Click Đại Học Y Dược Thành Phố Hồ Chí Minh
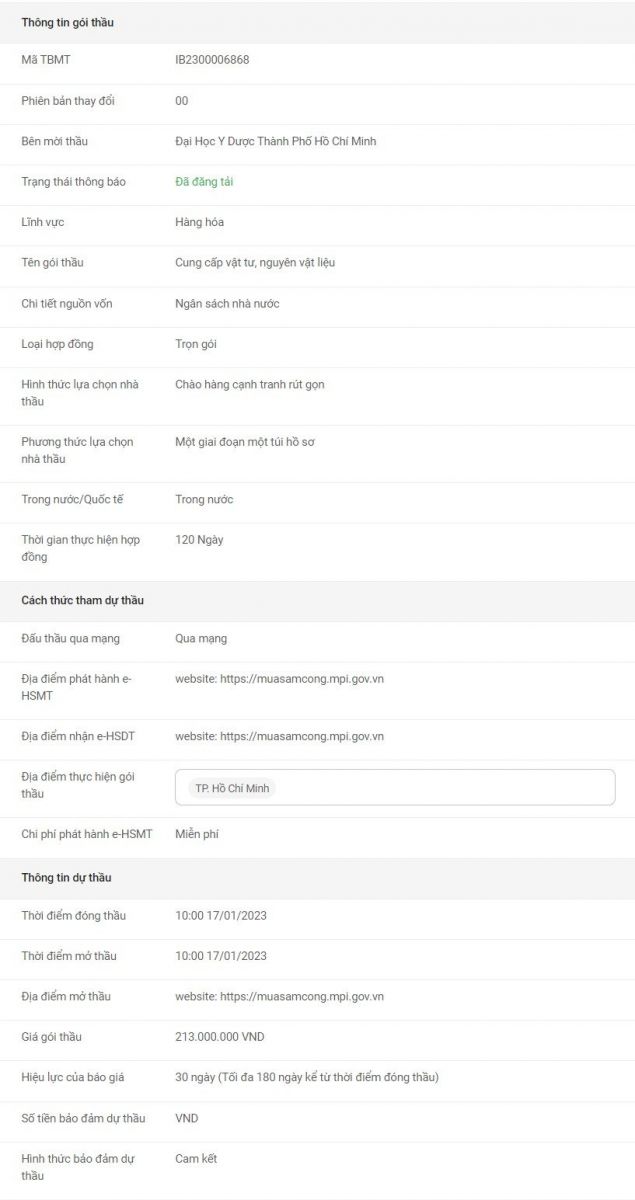The height and width of the screenshot is (1200, 635). pyautogui.click(x=276, y=141)
